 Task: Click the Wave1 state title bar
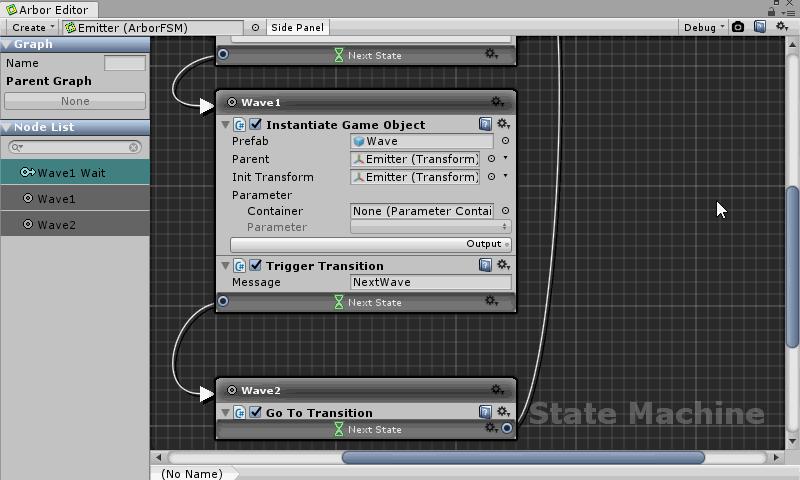(366, 103)
